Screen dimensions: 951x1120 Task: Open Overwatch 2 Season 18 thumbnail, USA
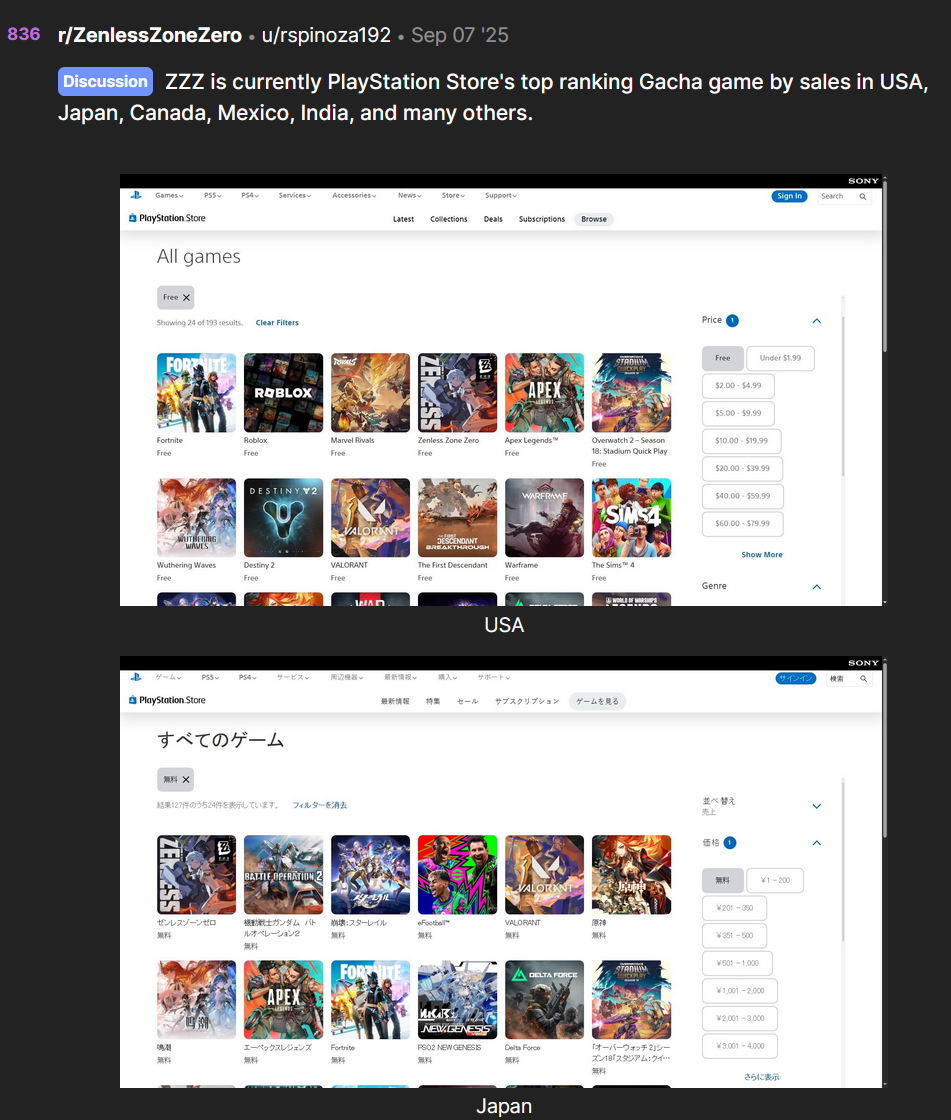(x=632, y=392)
